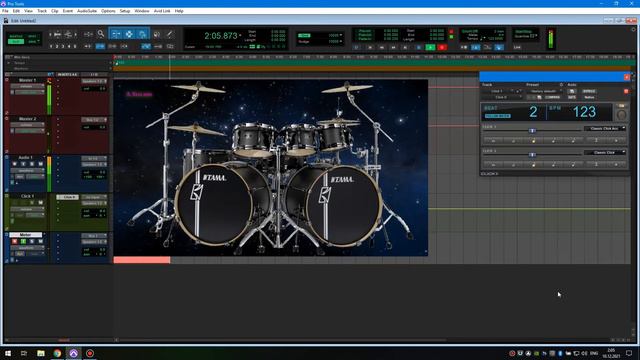640x360 pixels.
Task: Adjust the Click 2 volume slider in plug-in
Action: pyautogui.click(x=532, y=155)
